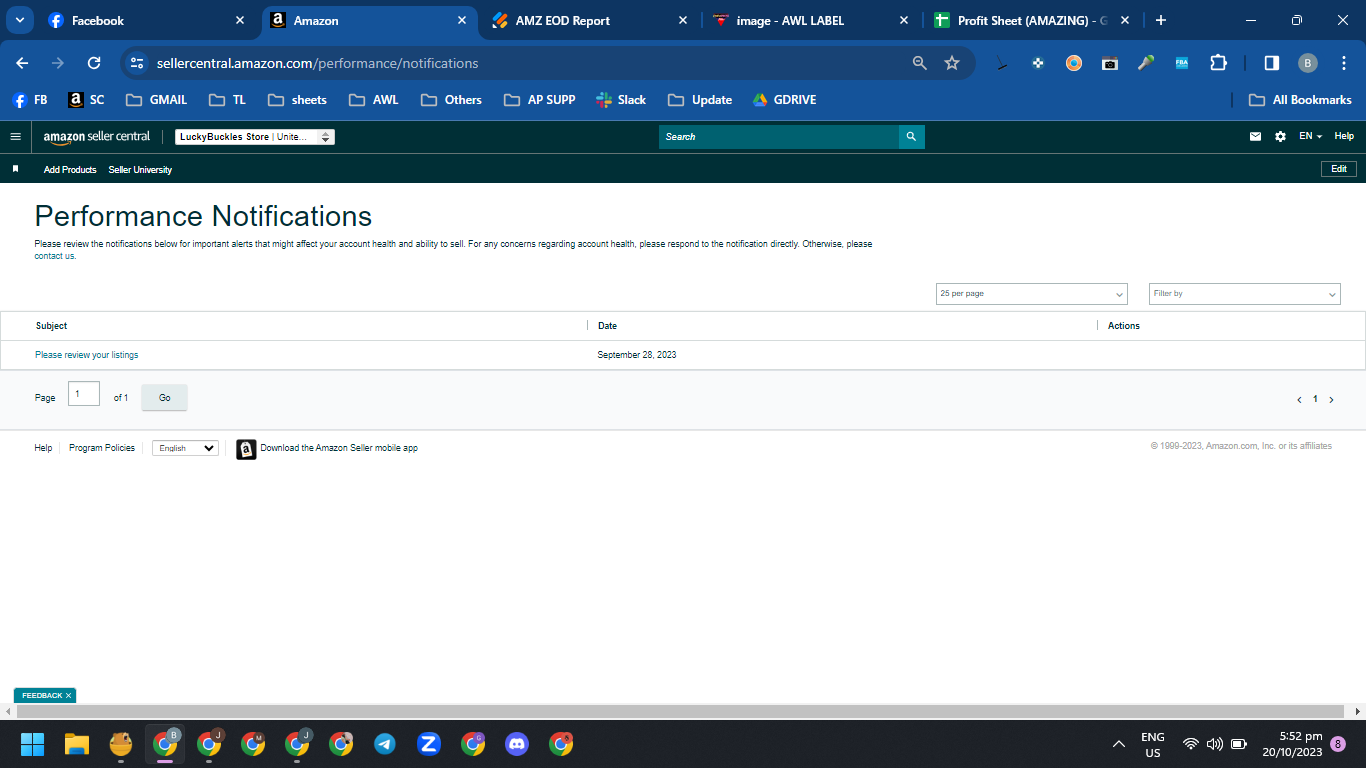This screenshot has width=1366, height=768.
Task: Click the Edit button
Action: coord(1339,169)
